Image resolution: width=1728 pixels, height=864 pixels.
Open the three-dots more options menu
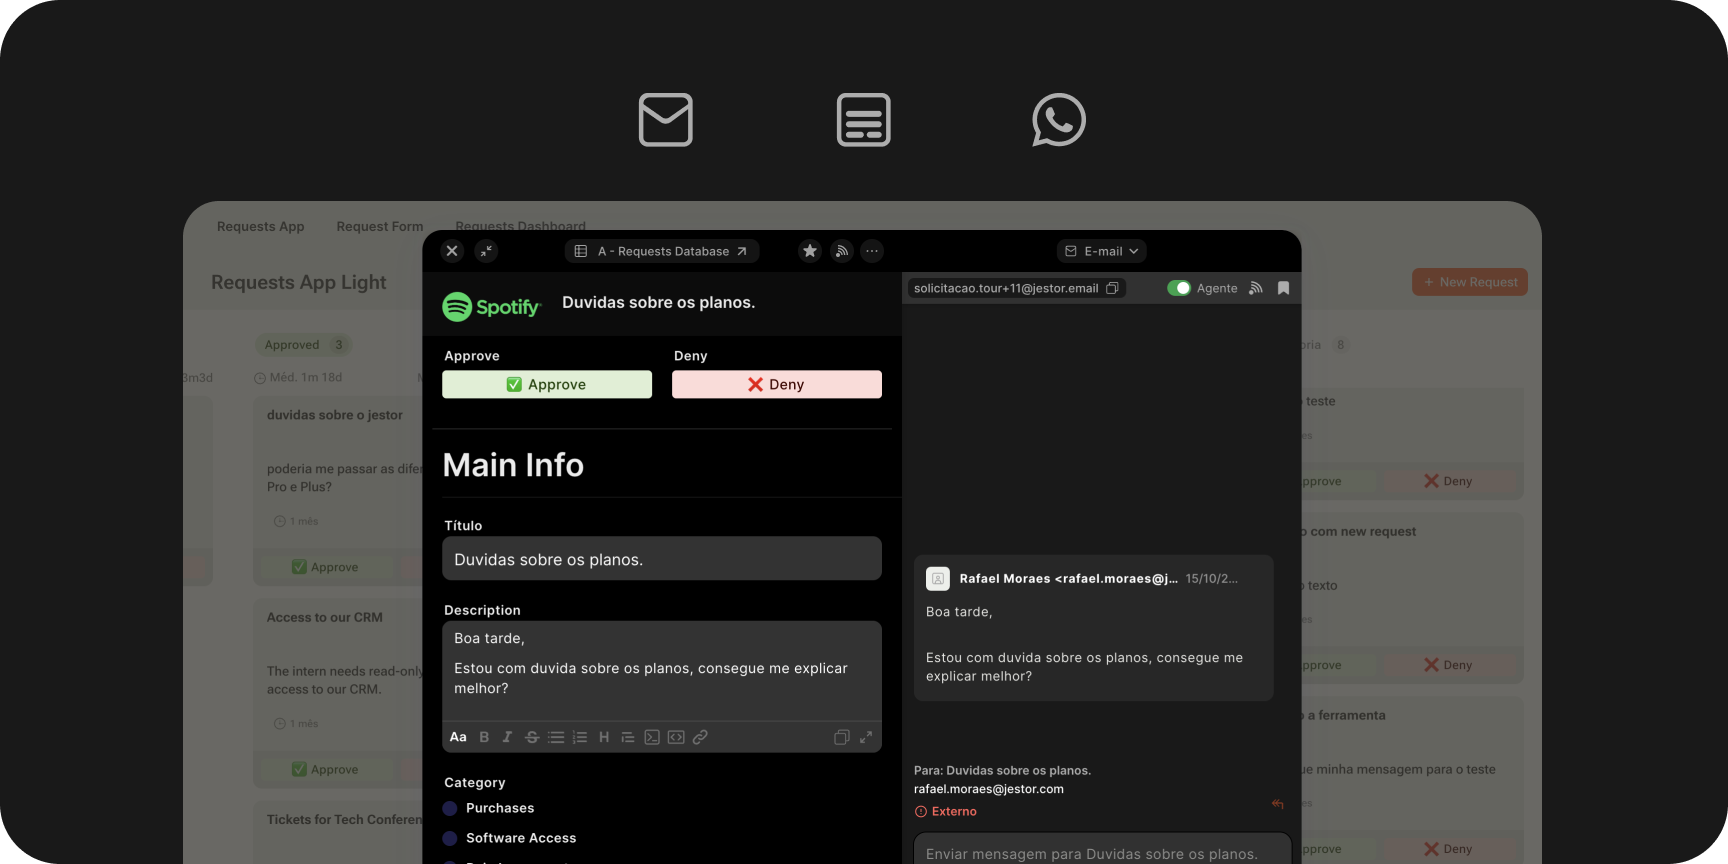pyautogui.click(x=873, y=251)
